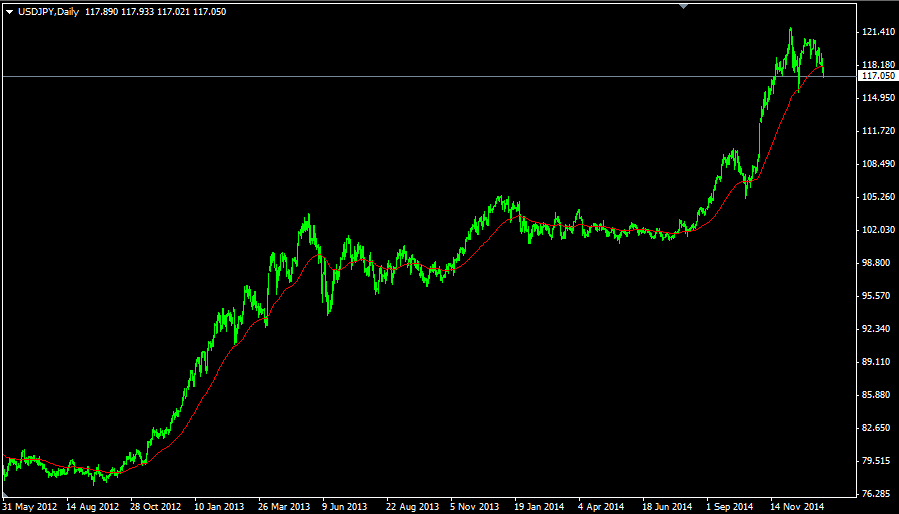Click the 10 Jan 2013 date label
The image size is (899, 514).
221,507
